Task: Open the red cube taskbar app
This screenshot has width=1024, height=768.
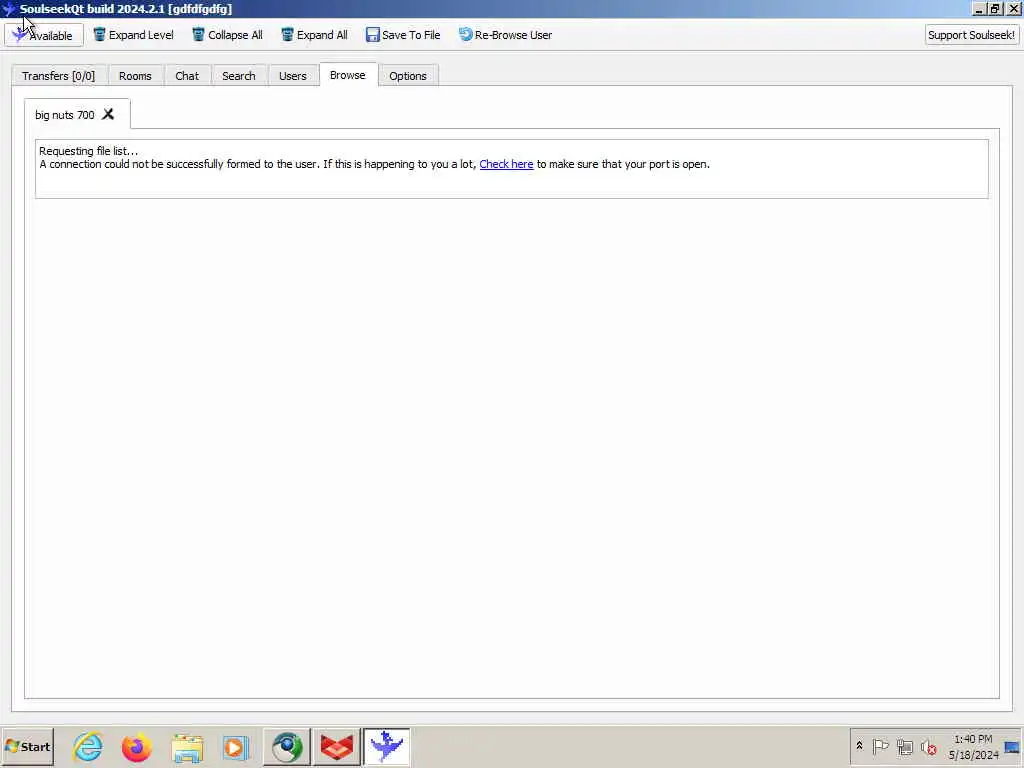Action: click(x=337, y=746)
